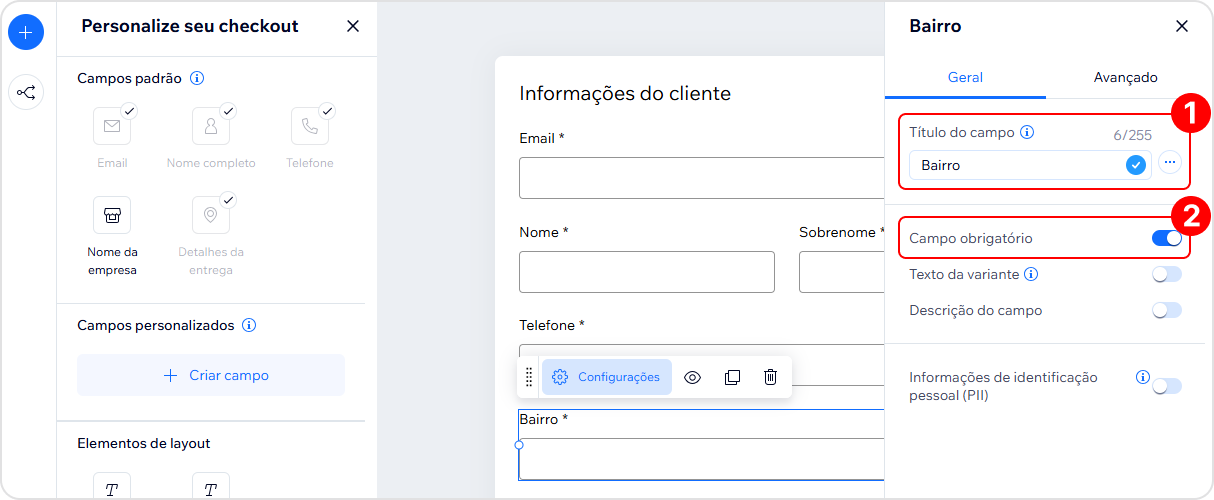
Task: Open info tooltip next to Campos personalizados
Action: point(250,325)
